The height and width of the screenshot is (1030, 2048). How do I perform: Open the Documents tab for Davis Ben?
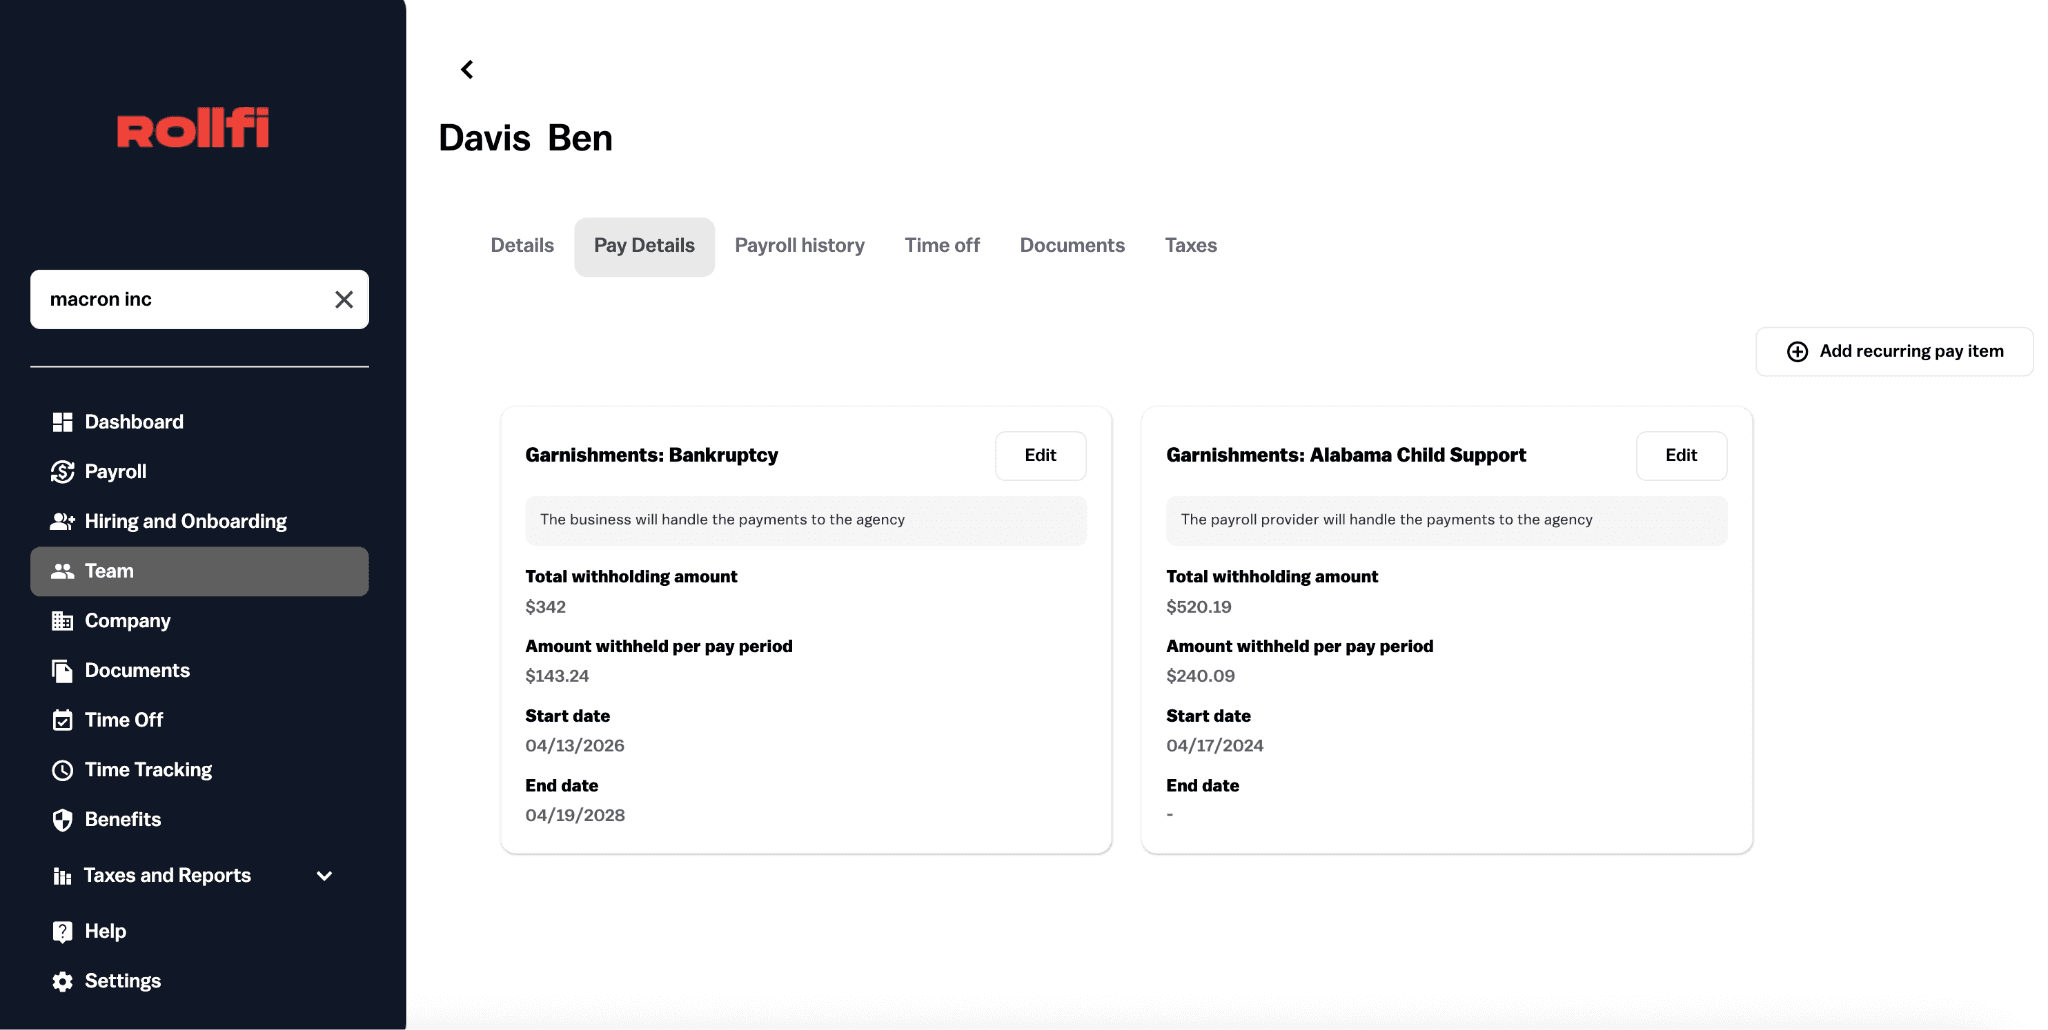[x=1072, y=246]
